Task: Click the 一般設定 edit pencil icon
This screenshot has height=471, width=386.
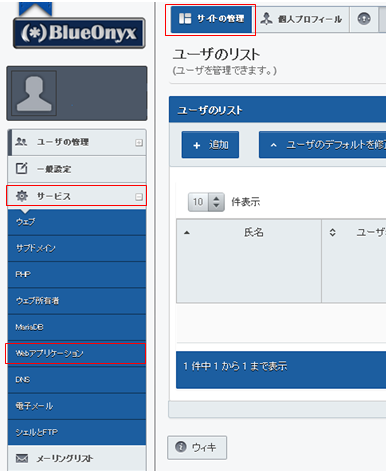Action: [x=22, y=168]
